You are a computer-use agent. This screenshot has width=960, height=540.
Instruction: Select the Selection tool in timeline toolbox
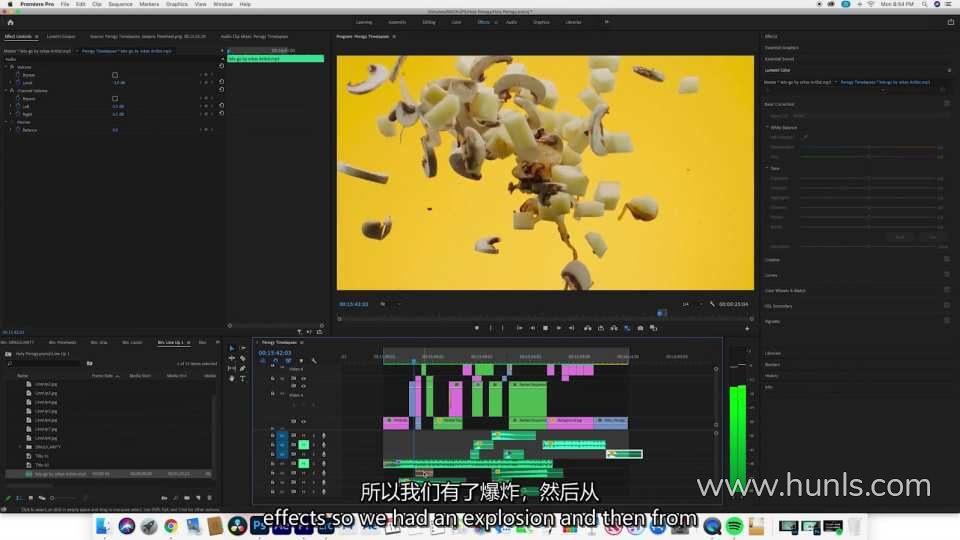click(x=232, y=348)
